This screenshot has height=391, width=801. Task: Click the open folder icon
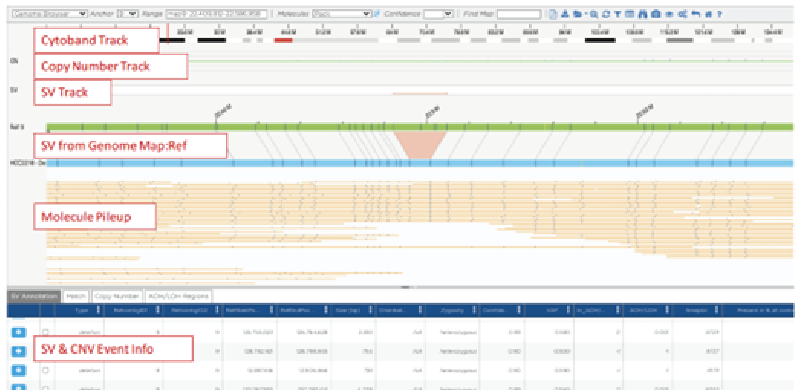[x=576, y=14]
